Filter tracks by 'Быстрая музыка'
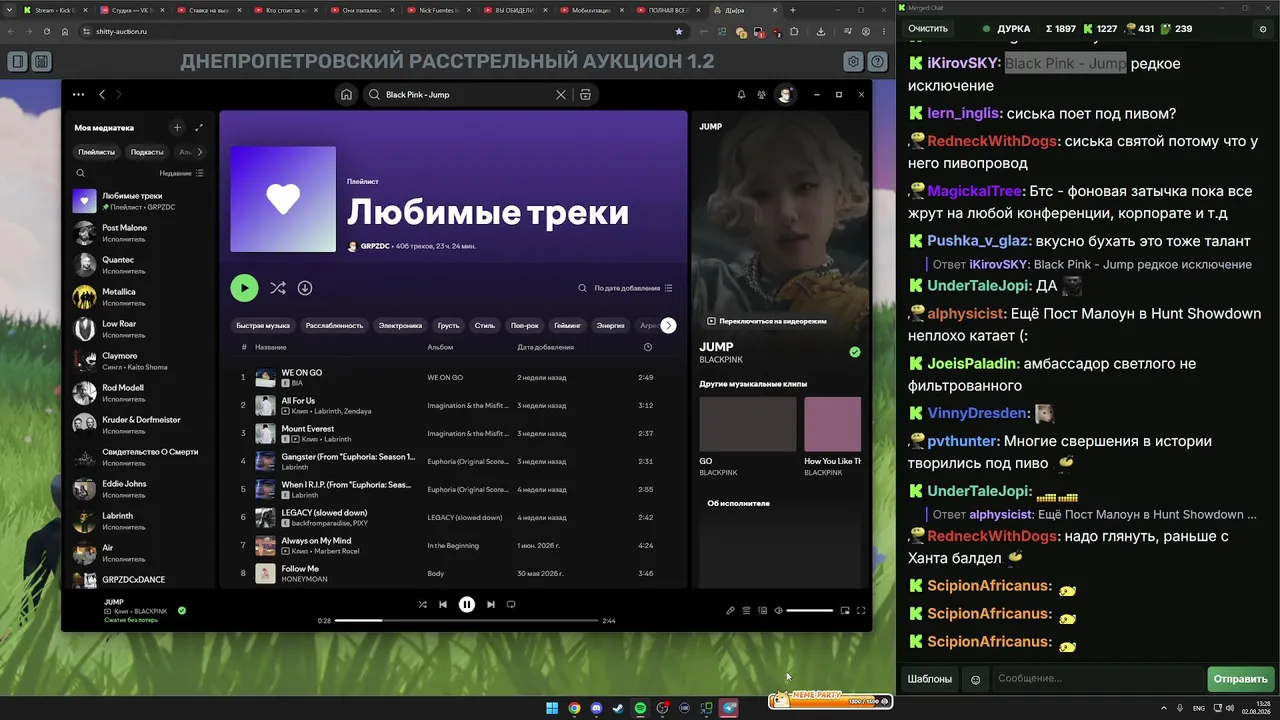This screenshot has height=720, width=1280. tap(263, 325)
